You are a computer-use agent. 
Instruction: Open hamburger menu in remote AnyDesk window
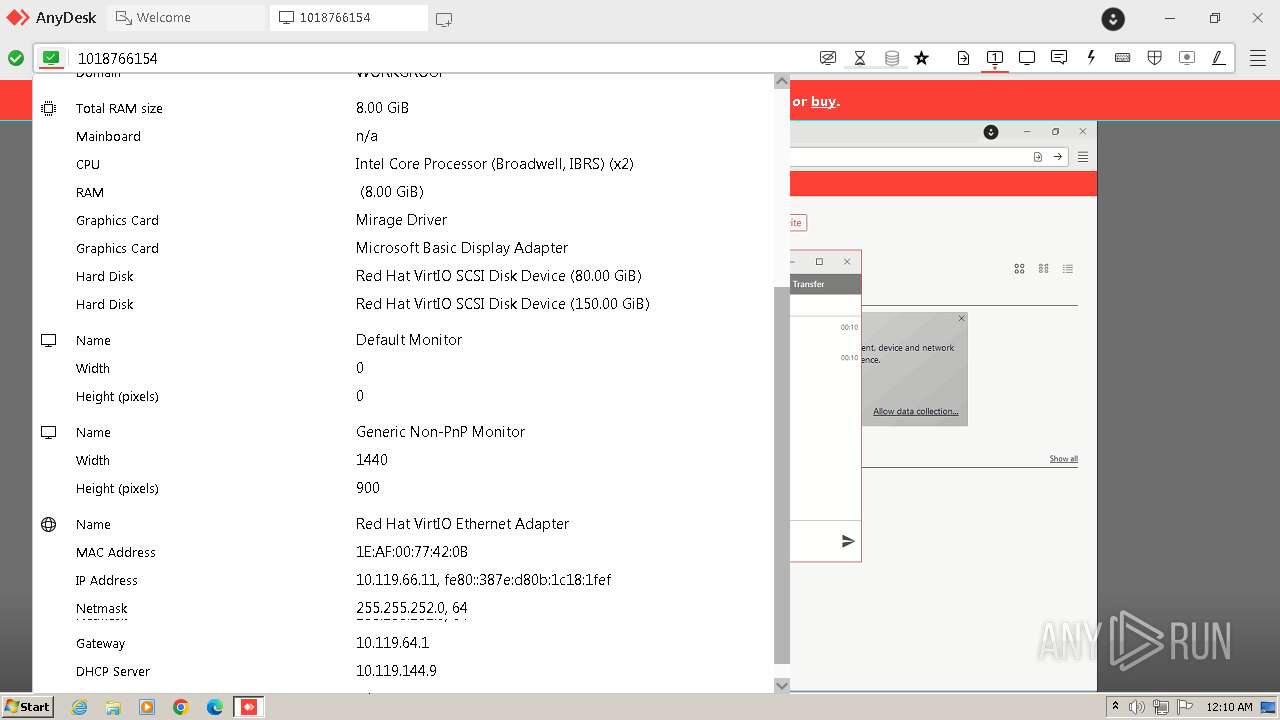click(x=1082, y=157)
